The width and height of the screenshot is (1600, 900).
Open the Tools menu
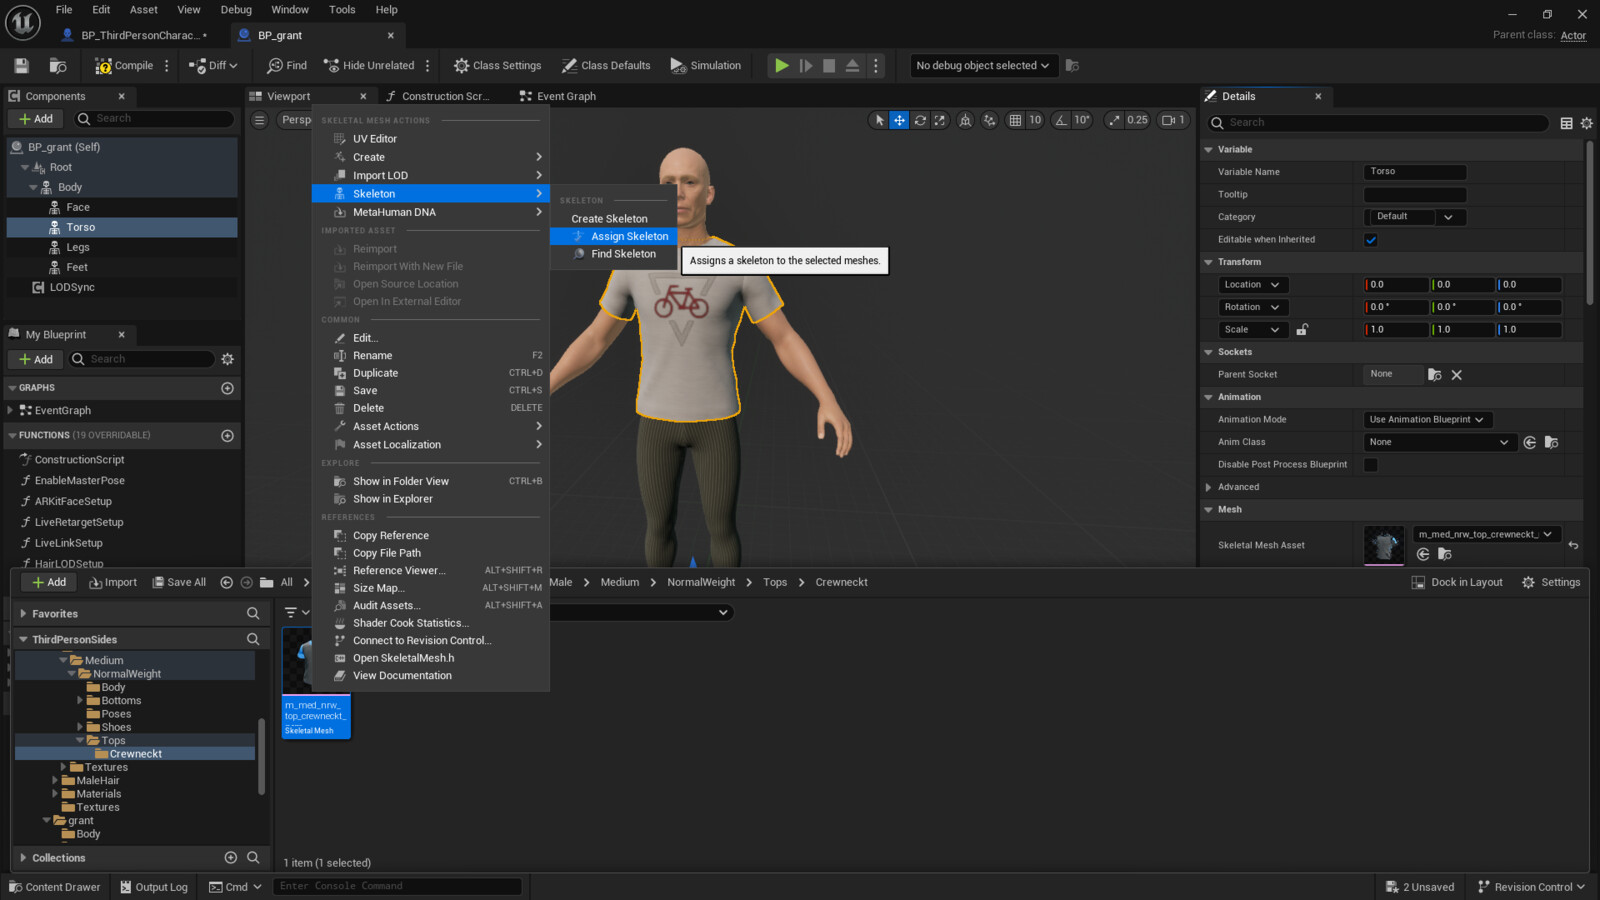click(342, 10)
